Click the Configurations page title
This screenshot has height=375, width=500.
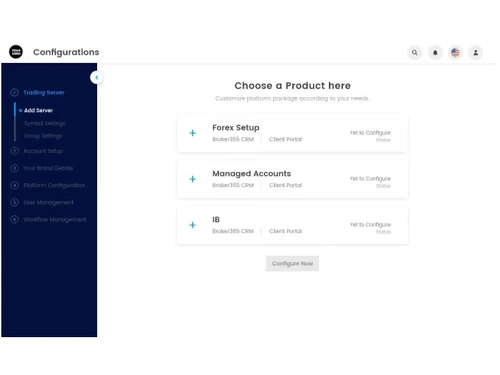pyautogui.click(x=66, y=52)
